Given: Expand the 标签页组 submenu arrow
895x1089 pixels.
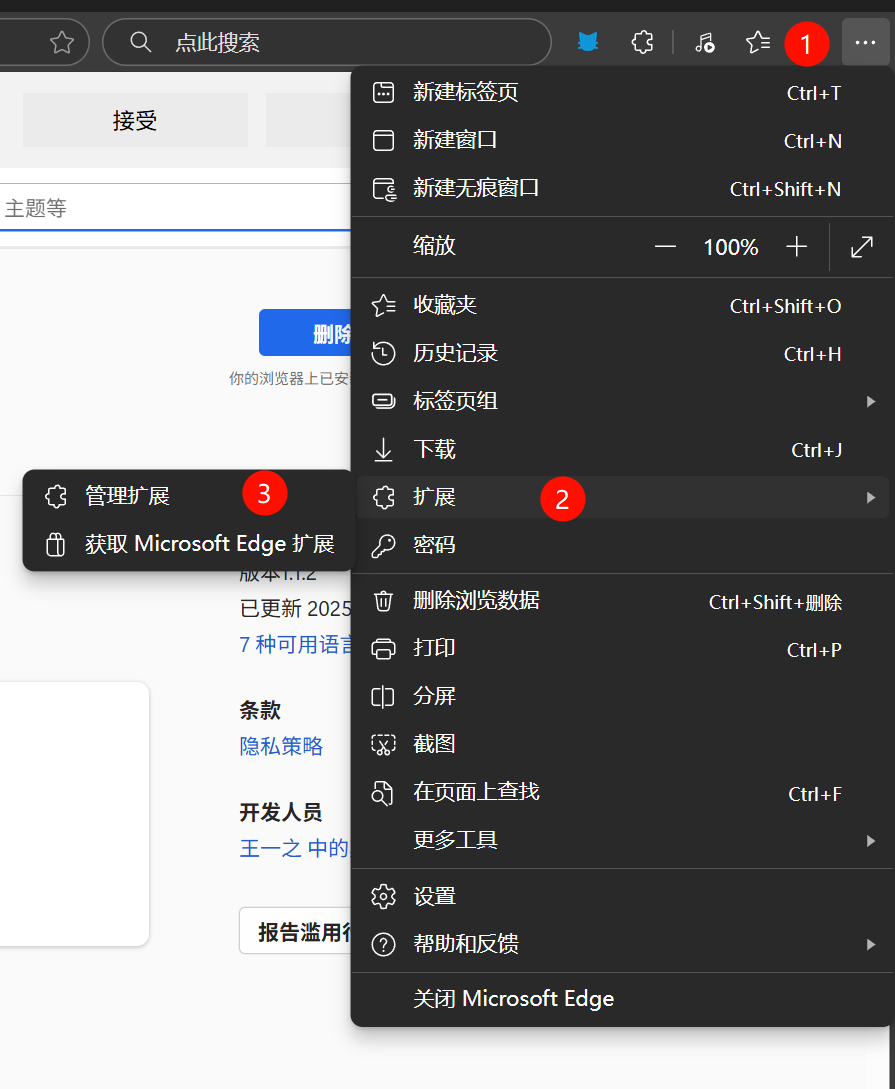Looking at the screenshot, I should [x=870, y=401].
